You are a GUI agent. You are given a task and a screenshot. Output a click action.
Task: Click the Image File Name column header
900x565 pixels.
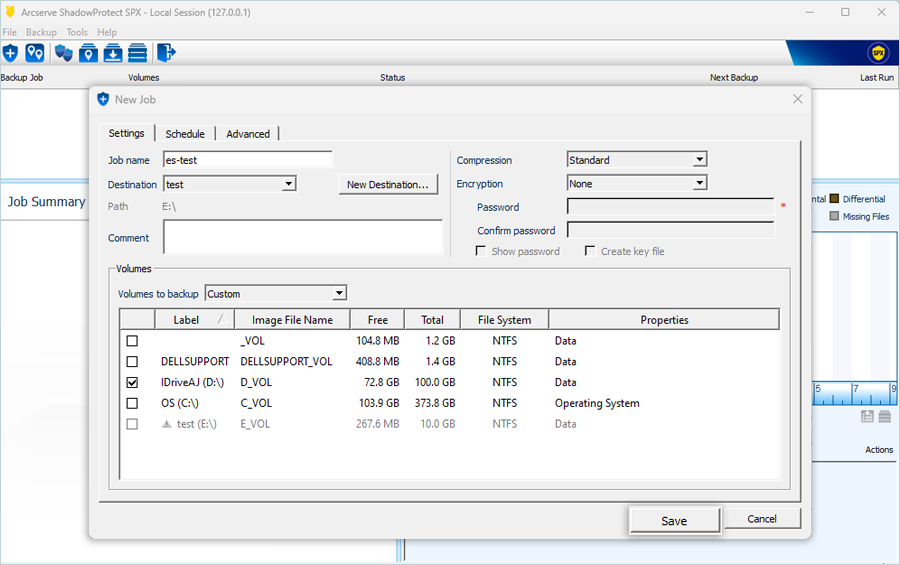click(292, 320)
